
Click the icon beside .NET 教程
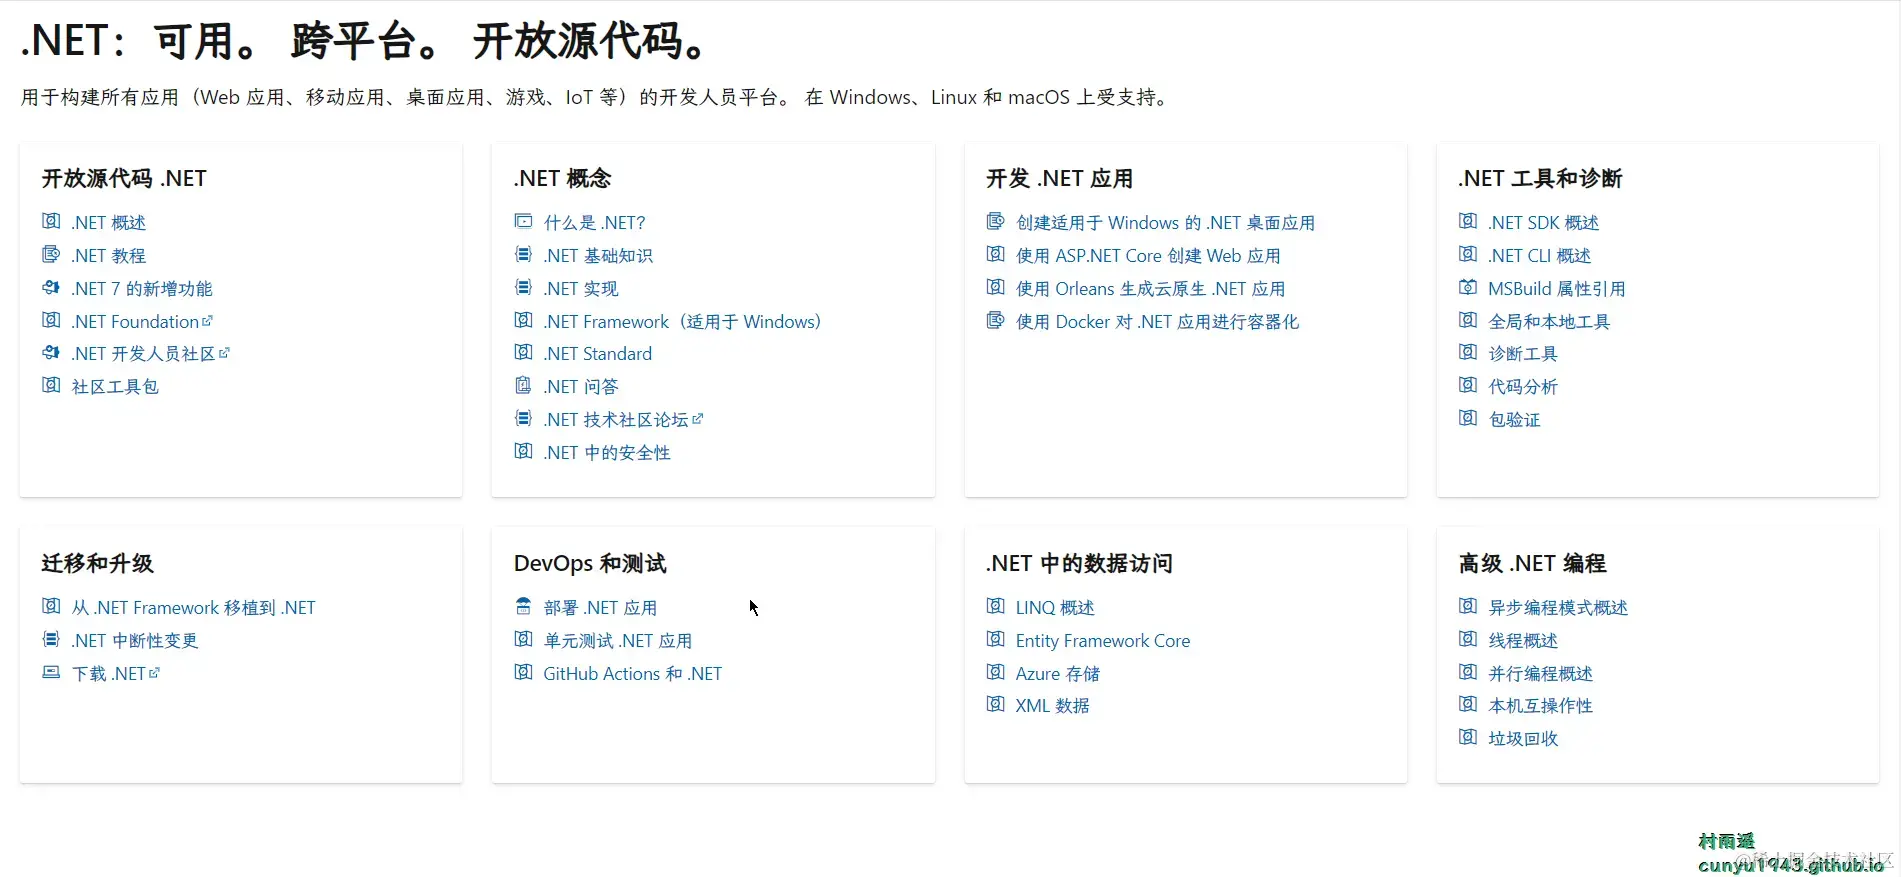click(x=51, y=254)
